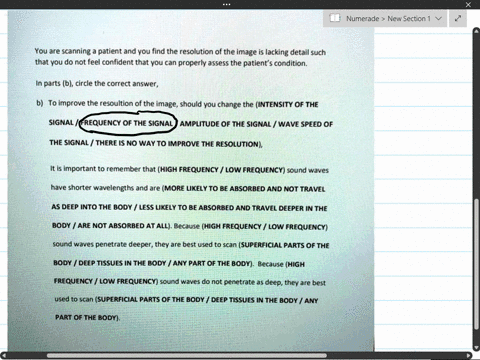Close the OneNote window
Viewport: 480px width, 360px height.
coord(468,4)
